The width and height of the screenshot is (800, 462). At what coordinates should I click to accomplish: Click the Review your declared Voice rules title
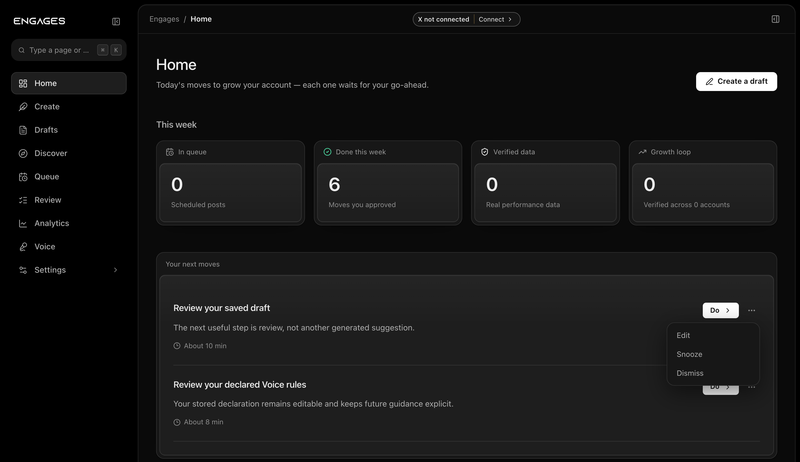coord(240,385)
